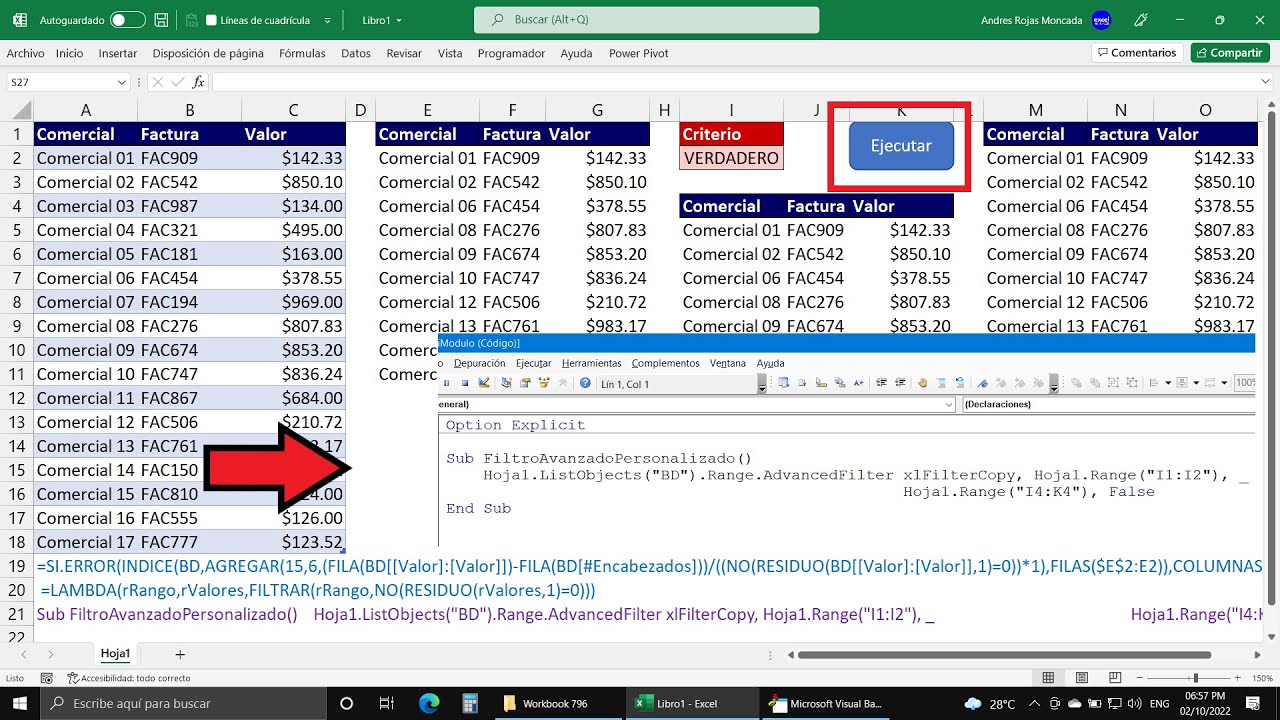Open the VBA Properties Window icon
The height and width of the screenshot is (720, 1280).
click(x=525, y=384)
